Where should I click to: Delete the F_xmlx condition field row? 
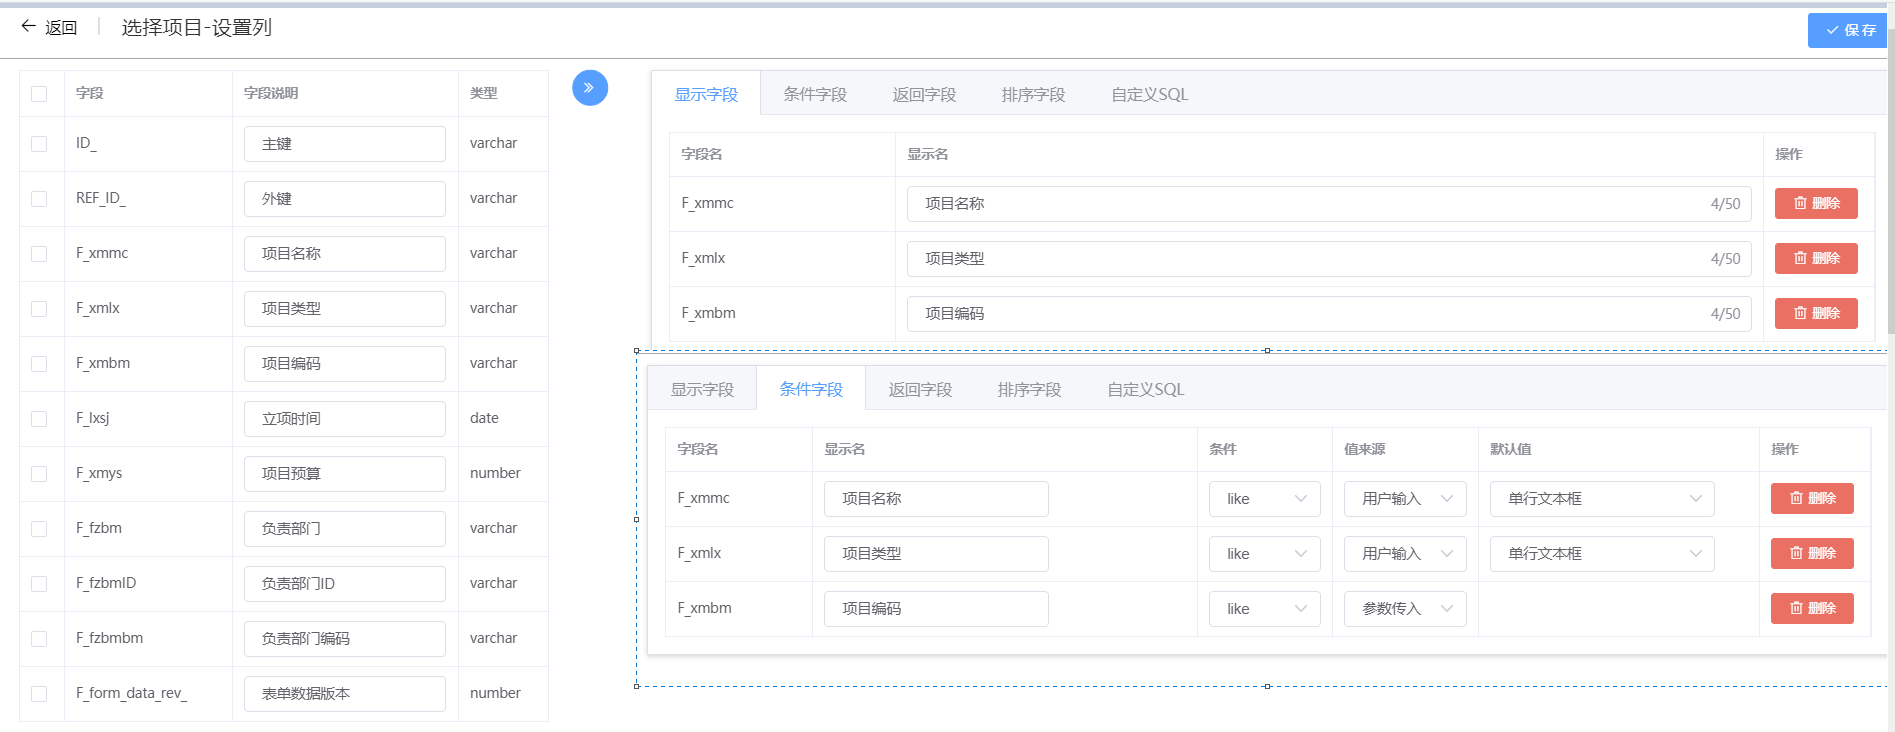1811,553
